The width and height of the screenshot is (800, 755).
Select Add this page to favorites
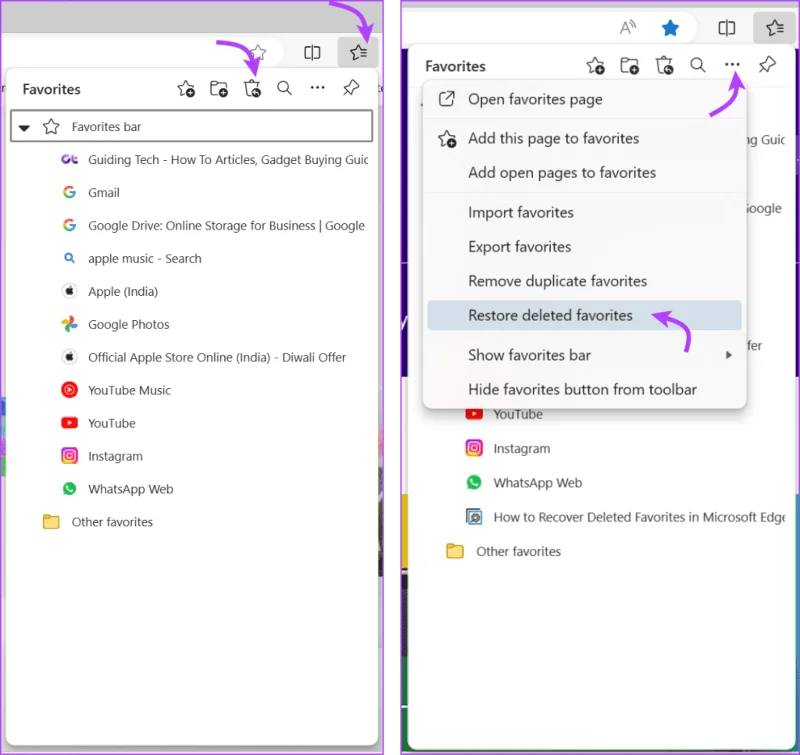coord(585,138)
